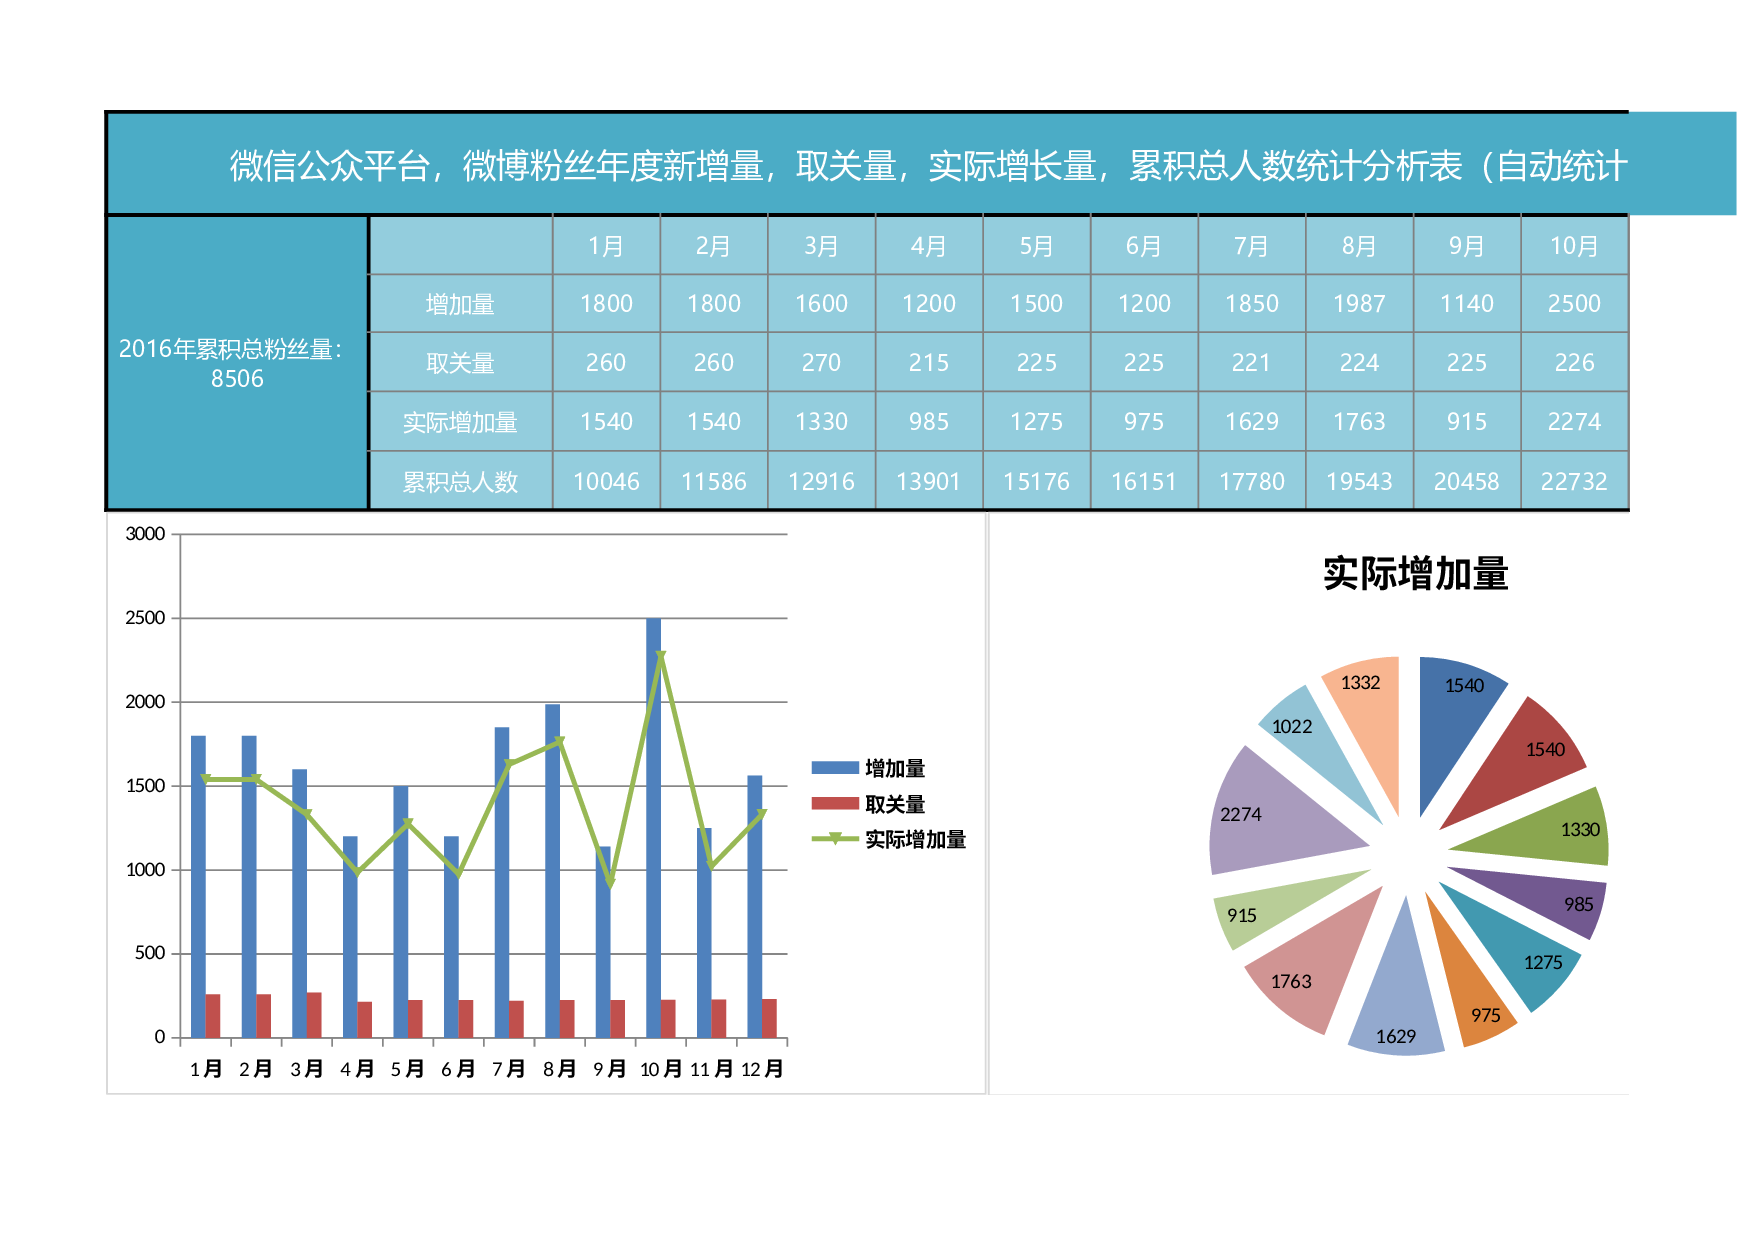1754x1240 pixels.
Task: Click the 3000 label on the y-axis
Action: pos(145,534)
